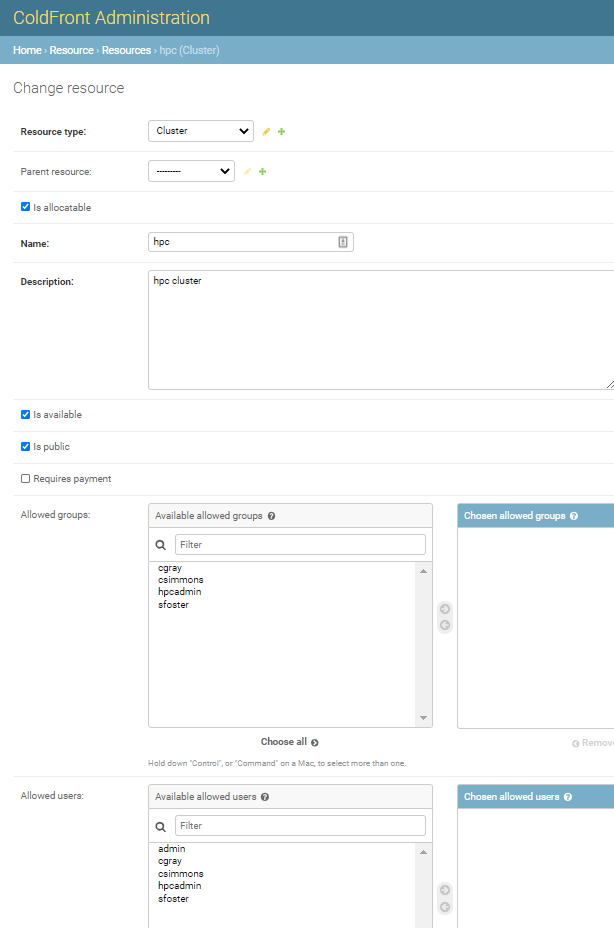This screenshot has height=928, width=614.
Task: Click the allowed users move-right arrow
Action: click(x=445, y=890)
